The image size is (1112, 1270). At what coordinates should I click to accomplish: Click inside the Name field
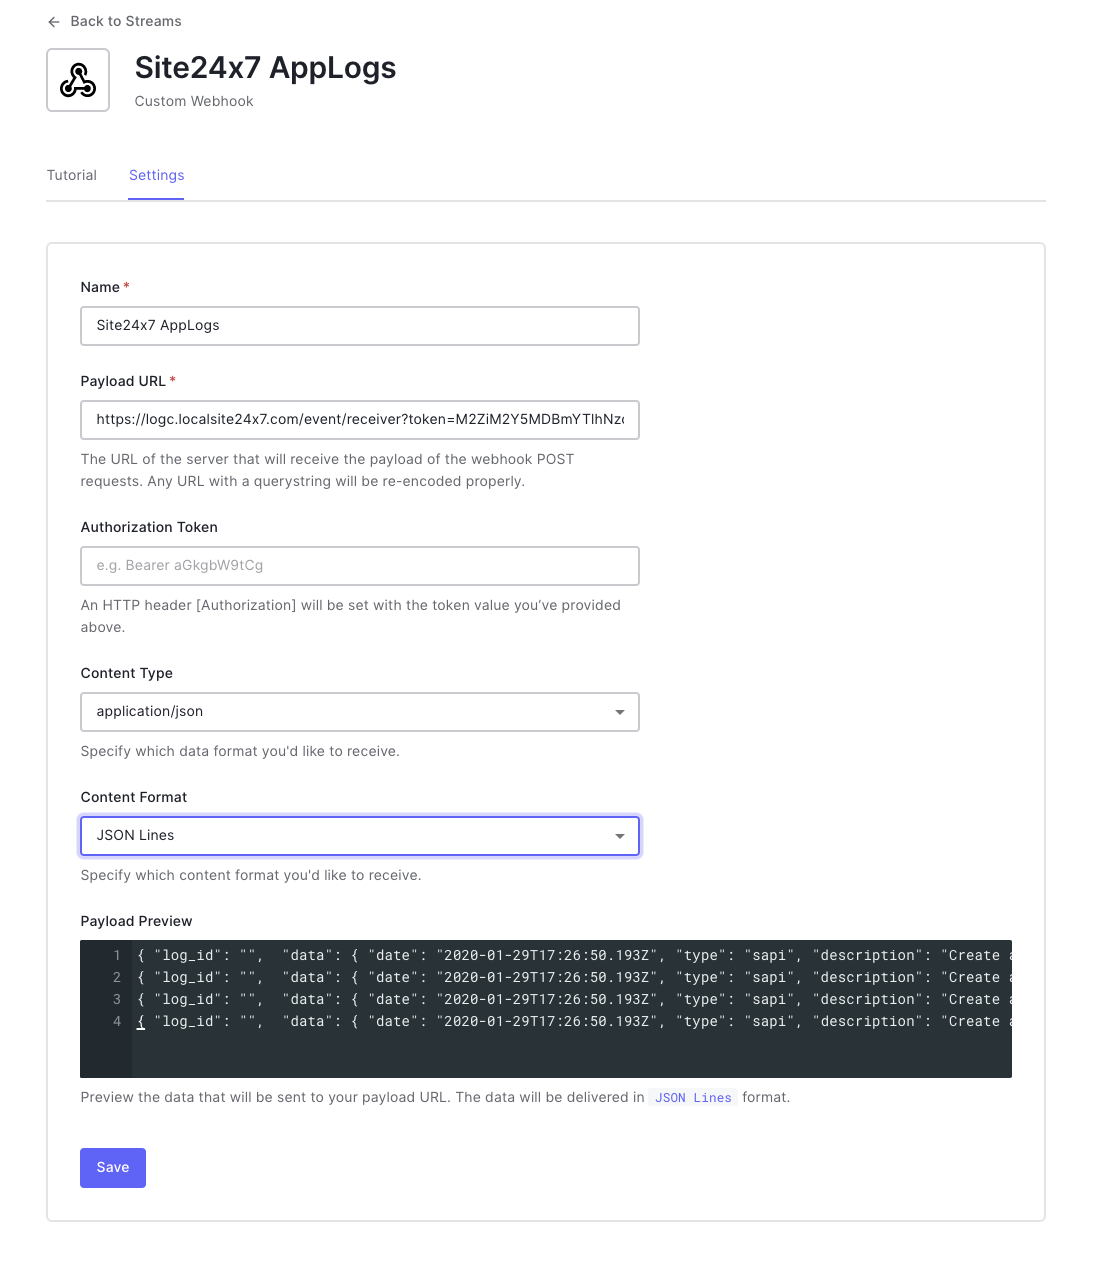coord(360,325)
